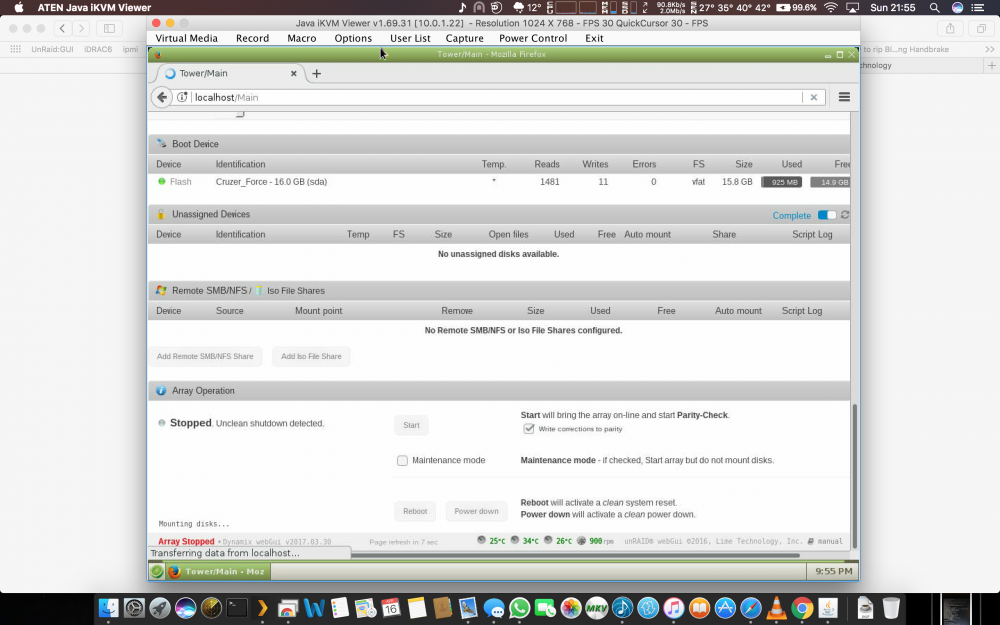Open Siri from the menu bar
The image size is (1000, 625).
pos(957,8)
